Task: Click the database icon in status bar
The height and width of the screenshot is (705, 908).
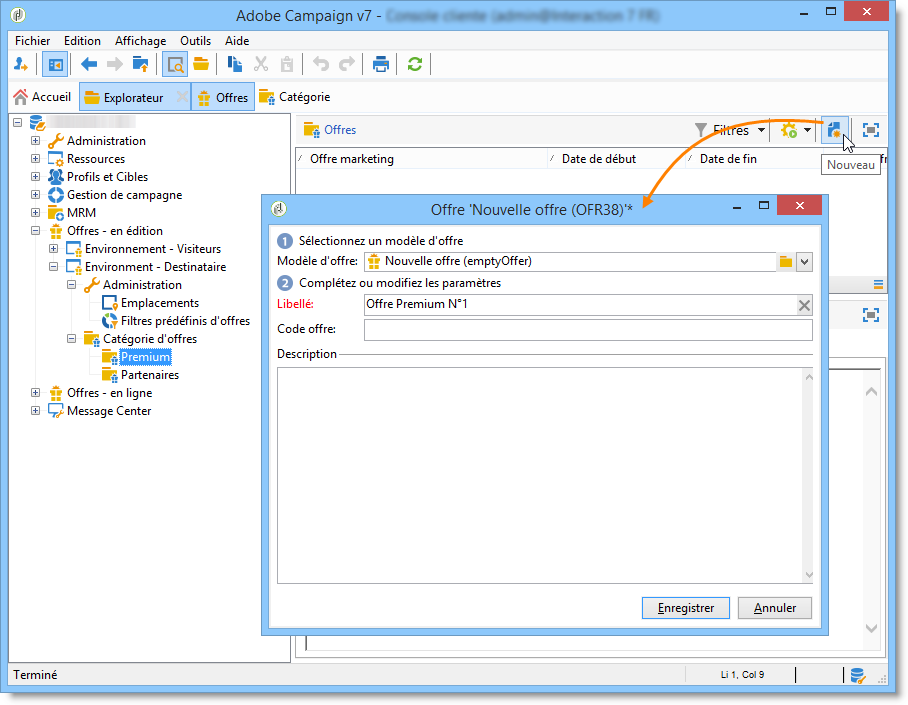Action: (858, 675)
